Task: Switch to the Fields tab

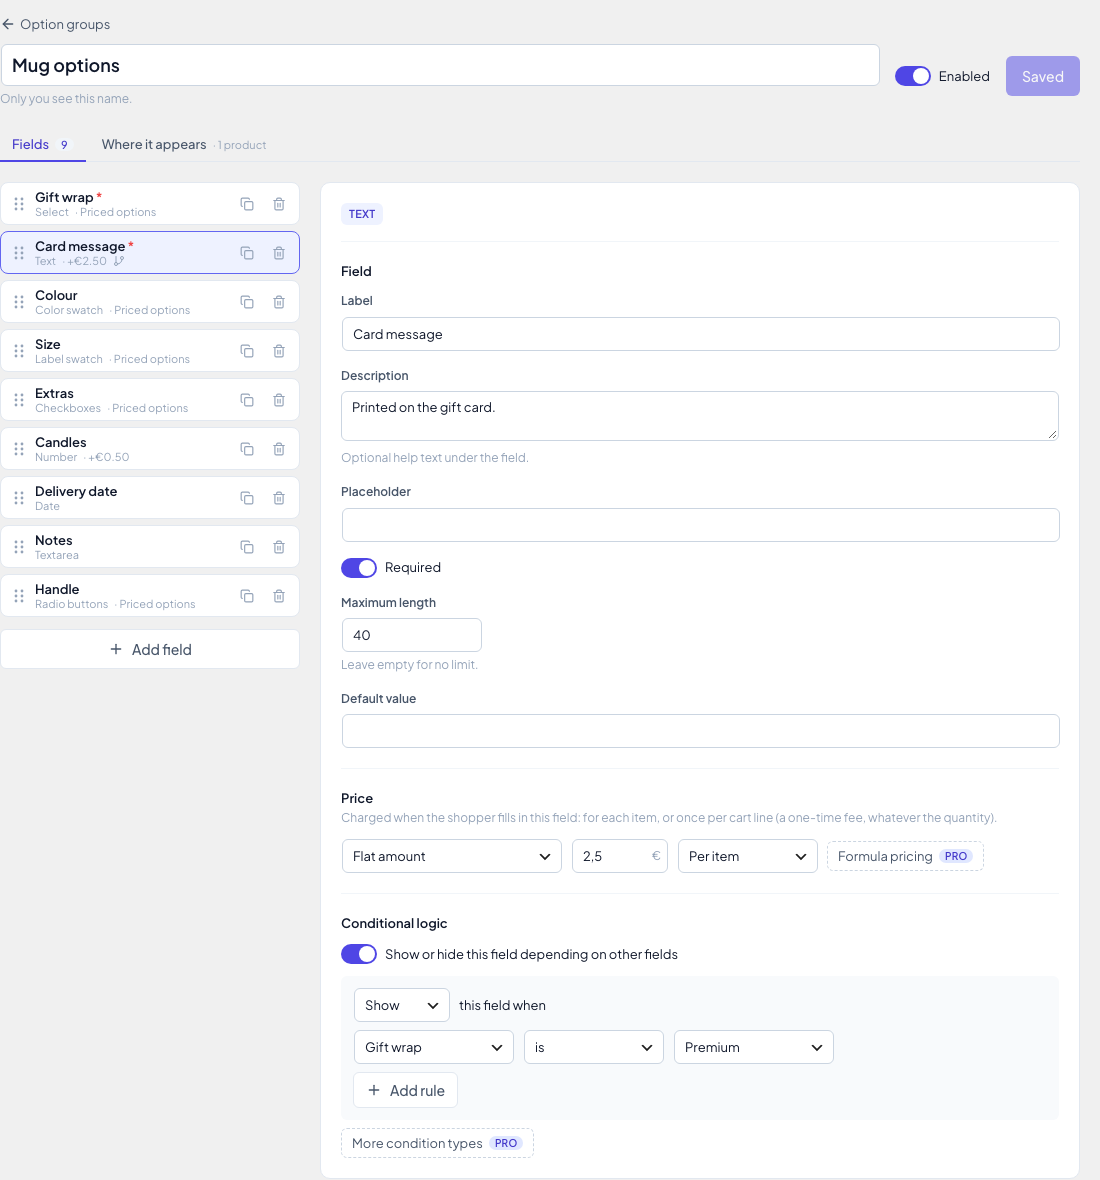Action: pos(42,144)
